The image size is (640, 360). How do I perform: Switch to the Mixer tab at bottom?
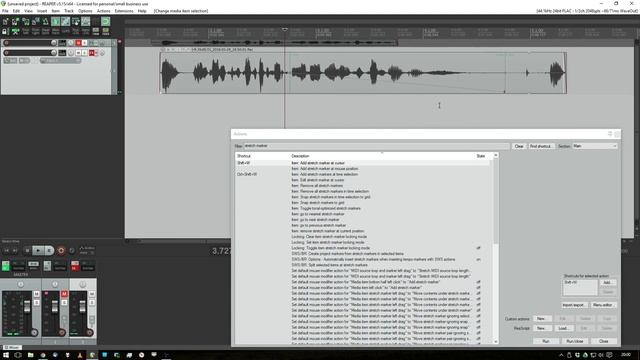[12, 347]
